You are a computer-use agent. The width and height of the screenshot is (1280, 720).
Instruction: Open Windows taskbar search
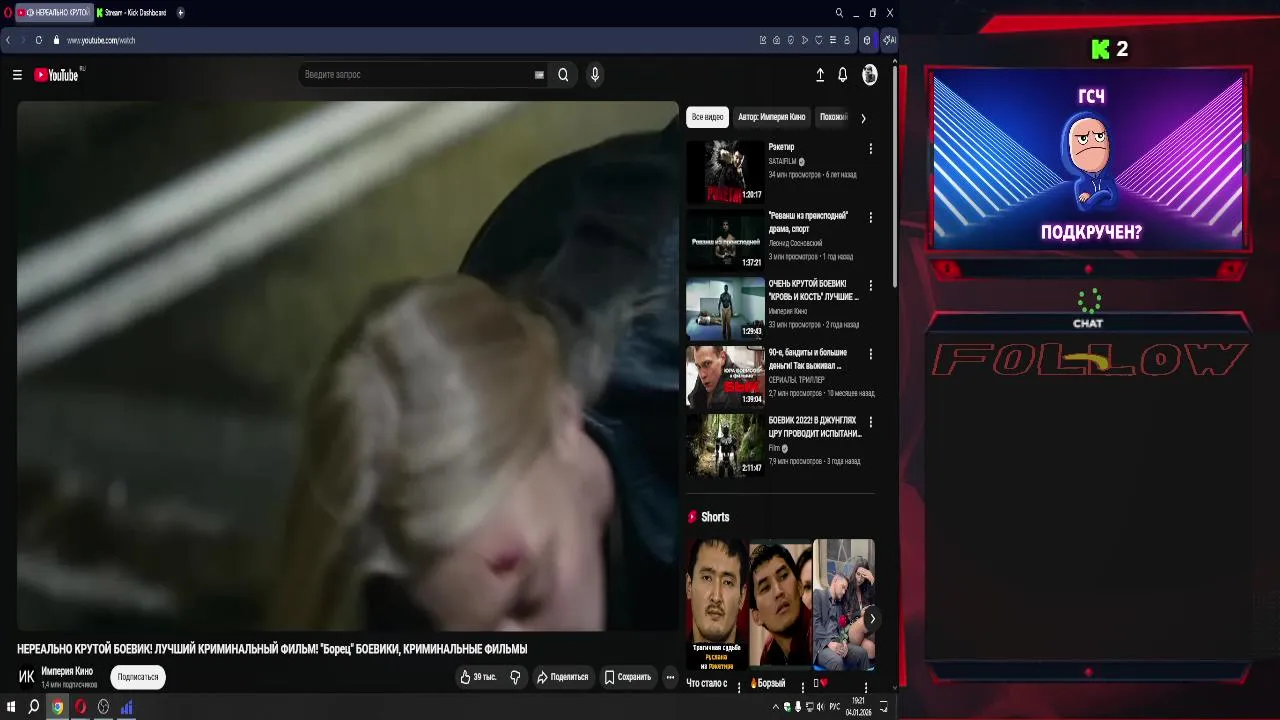[34, 707]
